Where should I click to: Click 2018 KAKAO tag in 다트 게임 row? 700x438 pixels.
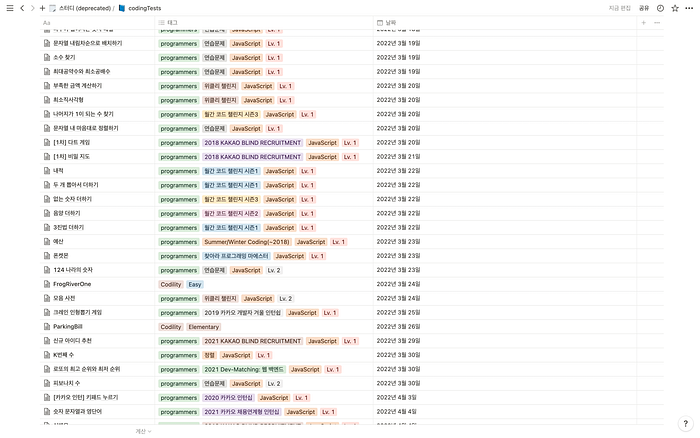253,143
